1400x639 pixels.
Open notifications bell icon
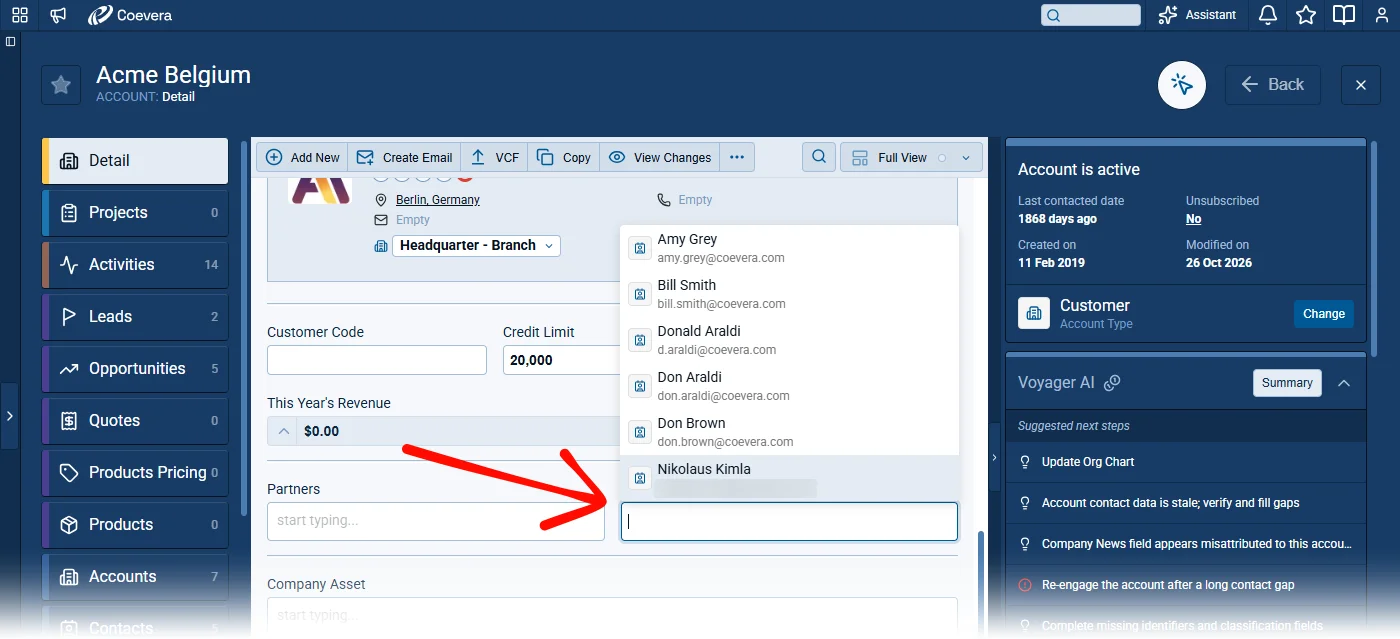[x=1268, y=15]
